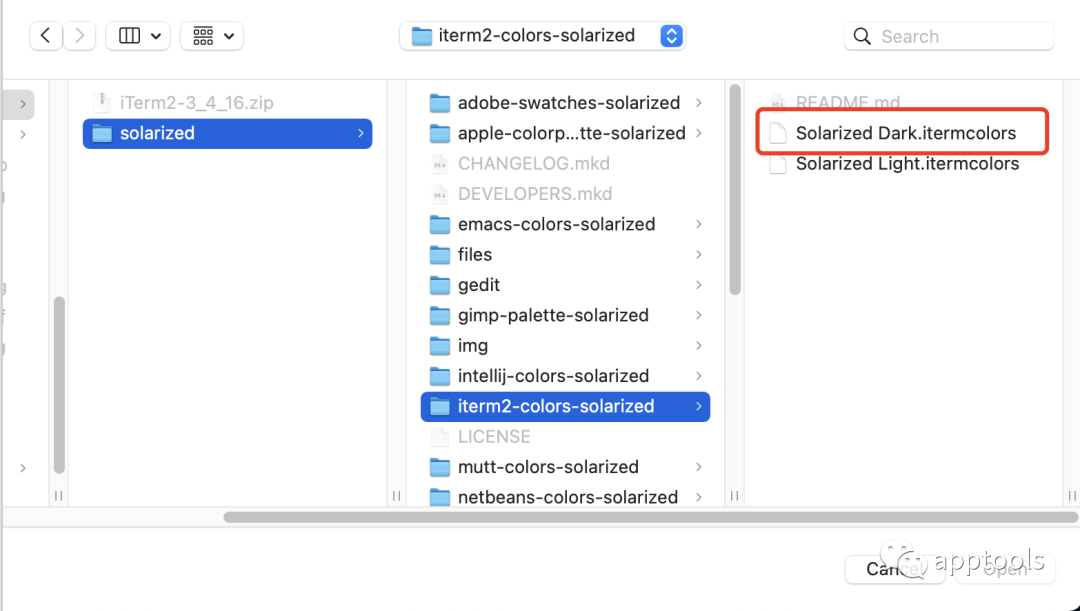Expand the emacs-colors-solarized folder chevron
The height and width of the screenshot is (611, 1080).
coord(698,224)
